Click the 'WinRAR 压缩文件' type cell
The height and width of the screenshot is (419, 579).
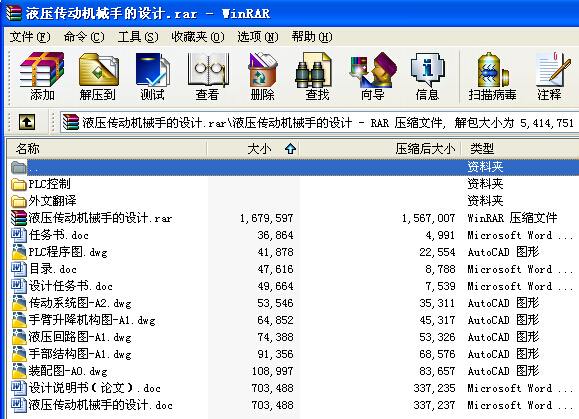click(x=512, y=218)
